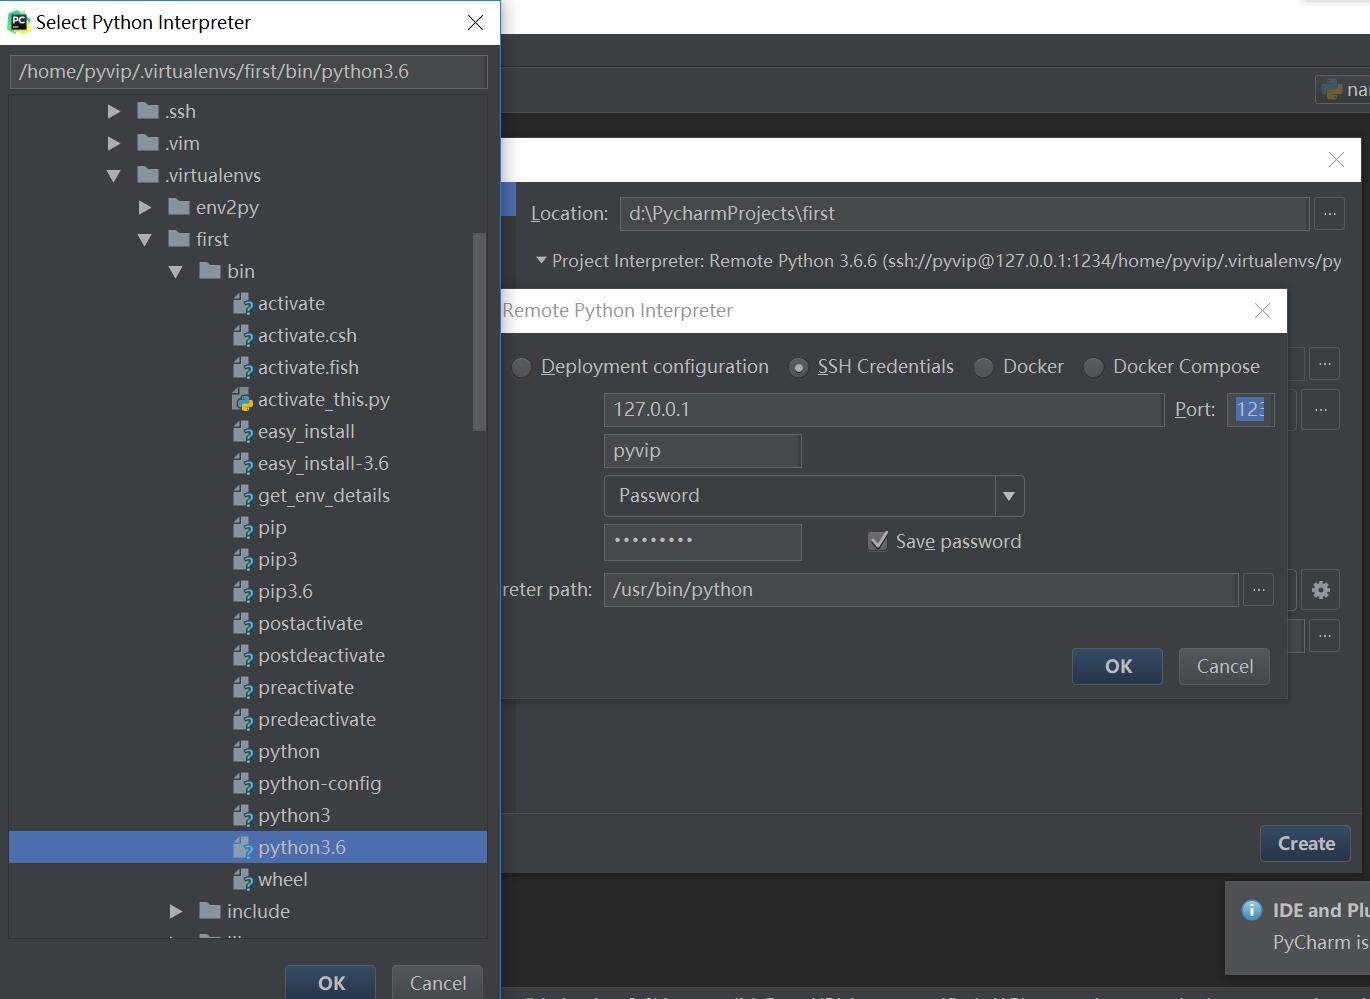Click the masked password field
1370x999 pixels.
(702, 542)
